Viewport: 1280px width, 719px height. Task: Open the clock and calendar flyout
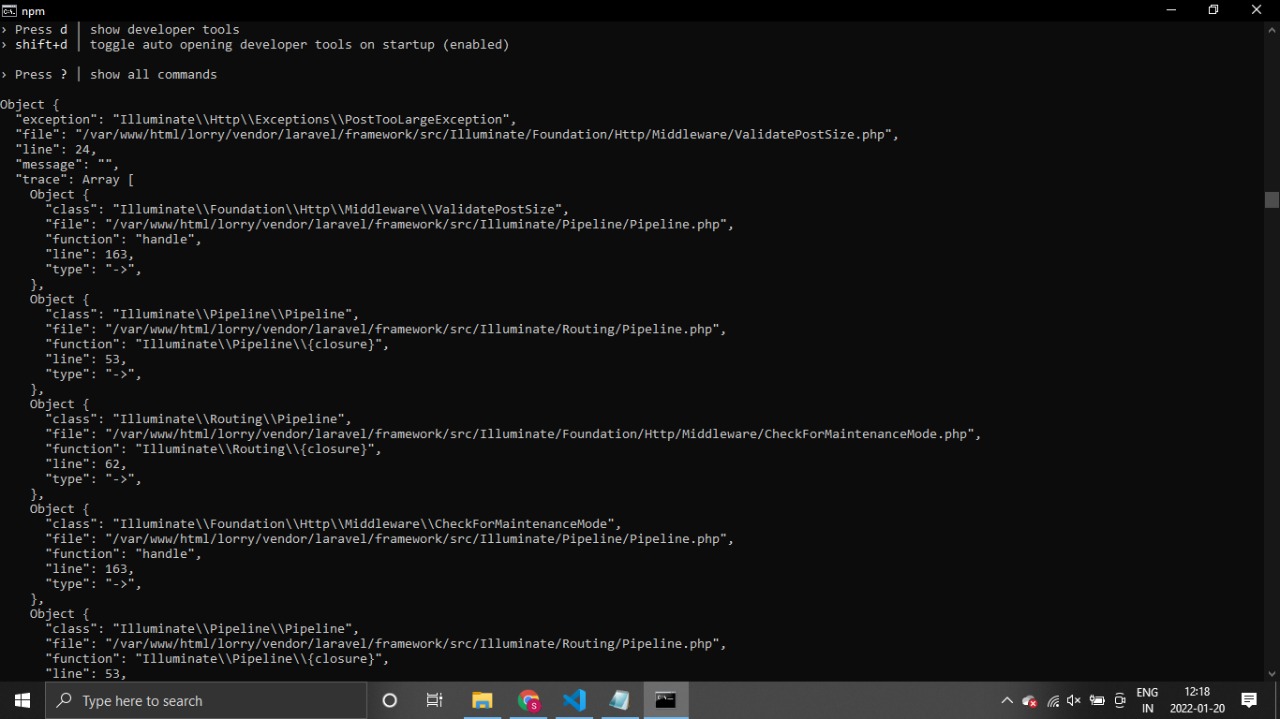(1197, 700)
